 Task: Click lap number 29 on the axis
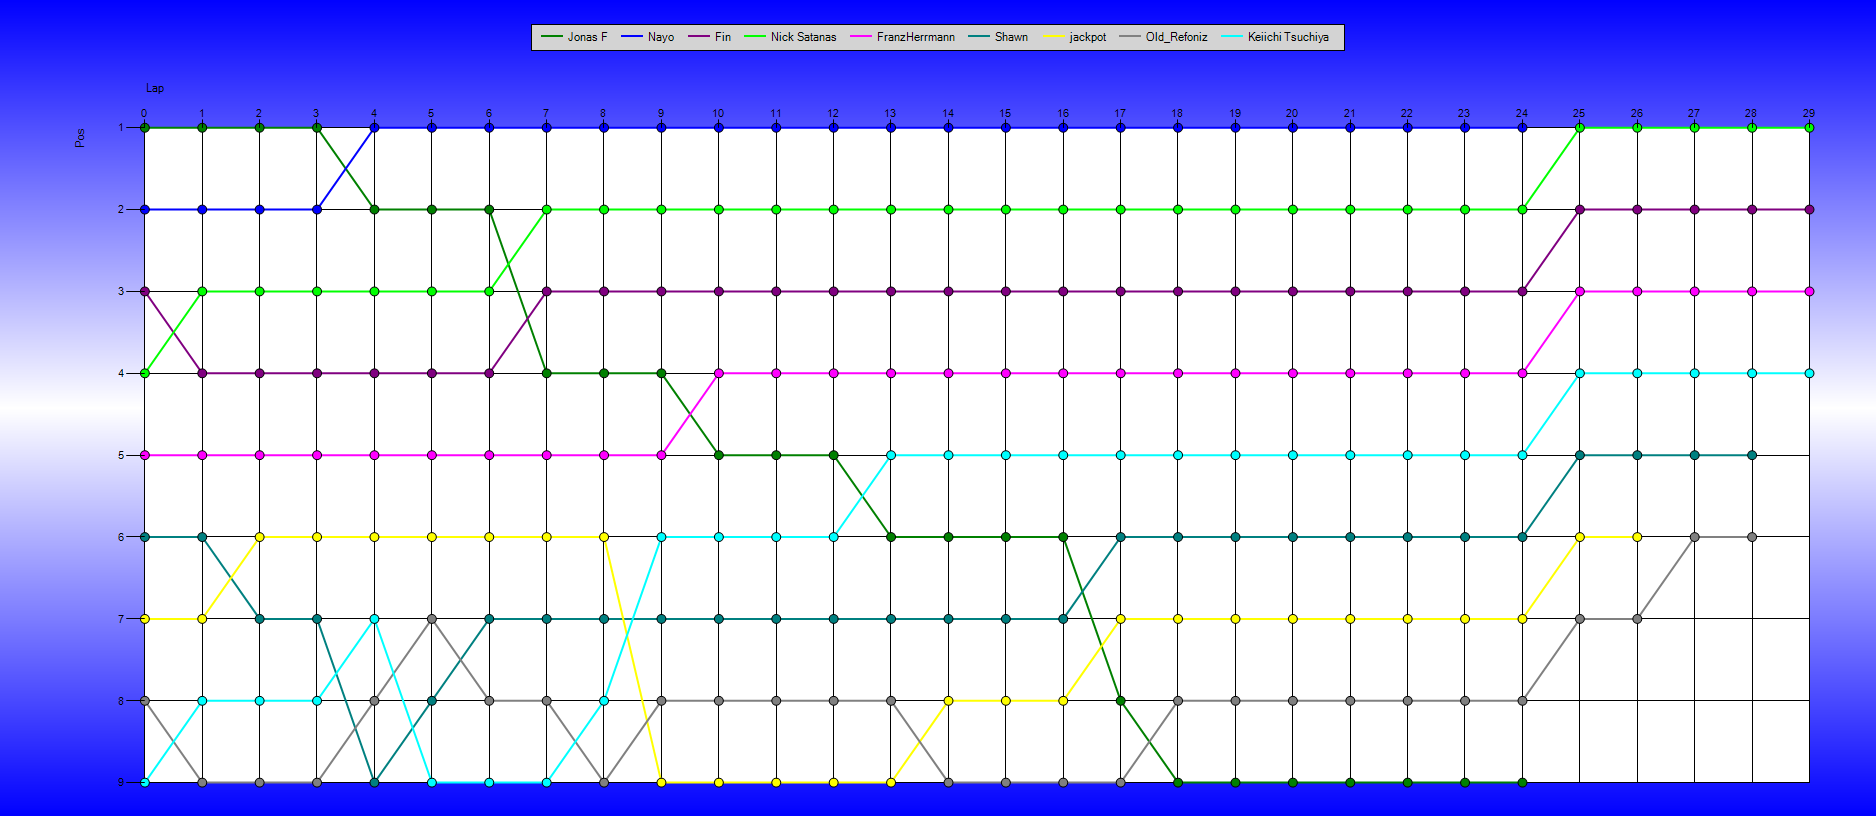(1809, 113)
